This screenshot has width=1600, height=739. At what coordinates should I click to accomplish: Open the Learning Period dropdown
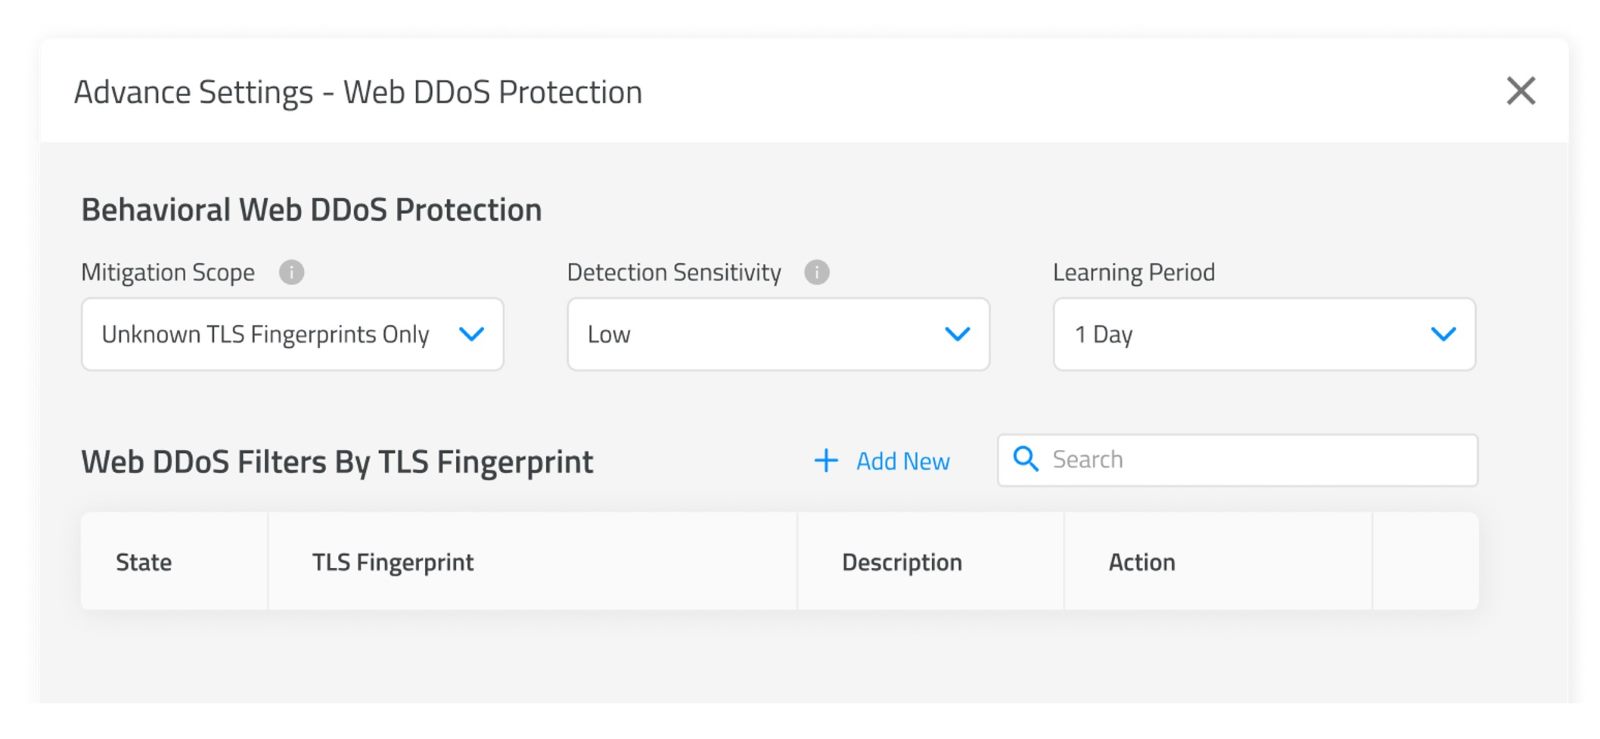tap(1264, 334)
